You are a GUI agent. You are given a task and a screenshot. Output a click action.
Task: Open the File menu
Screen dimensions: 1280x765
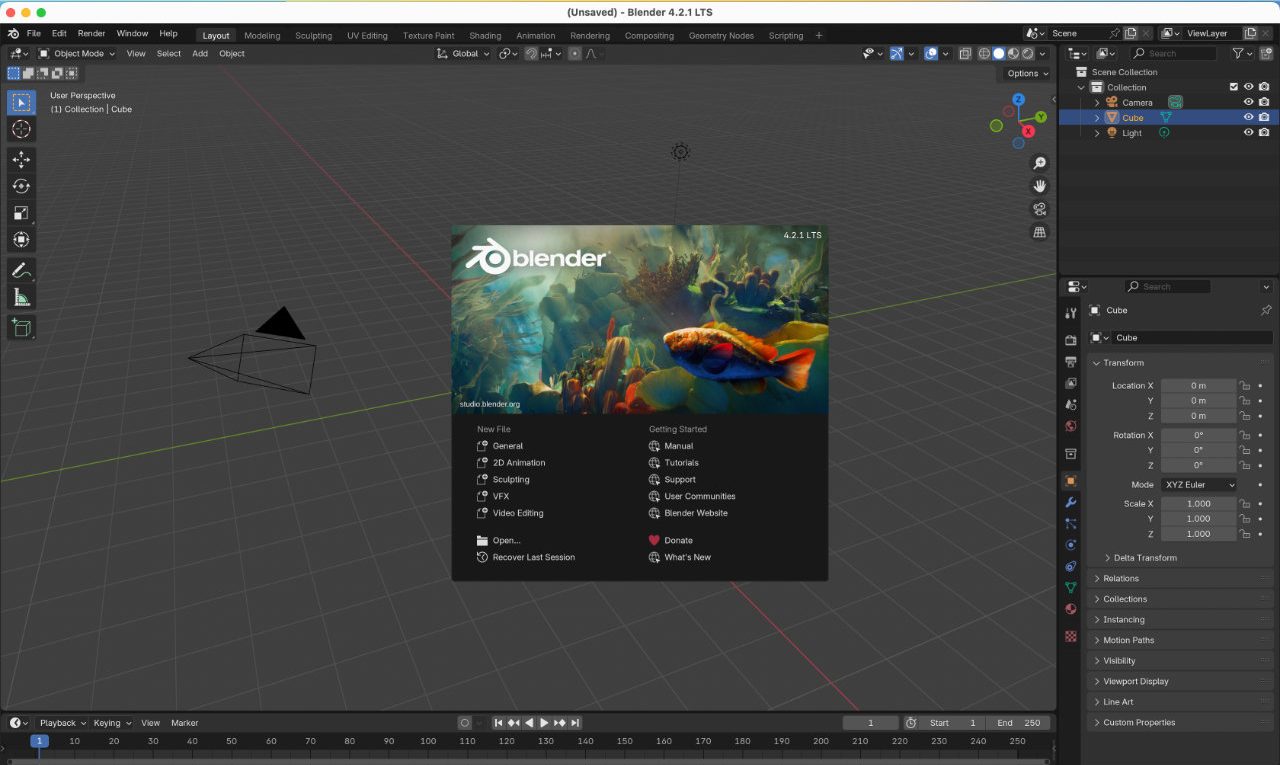(x=33, y=34)
